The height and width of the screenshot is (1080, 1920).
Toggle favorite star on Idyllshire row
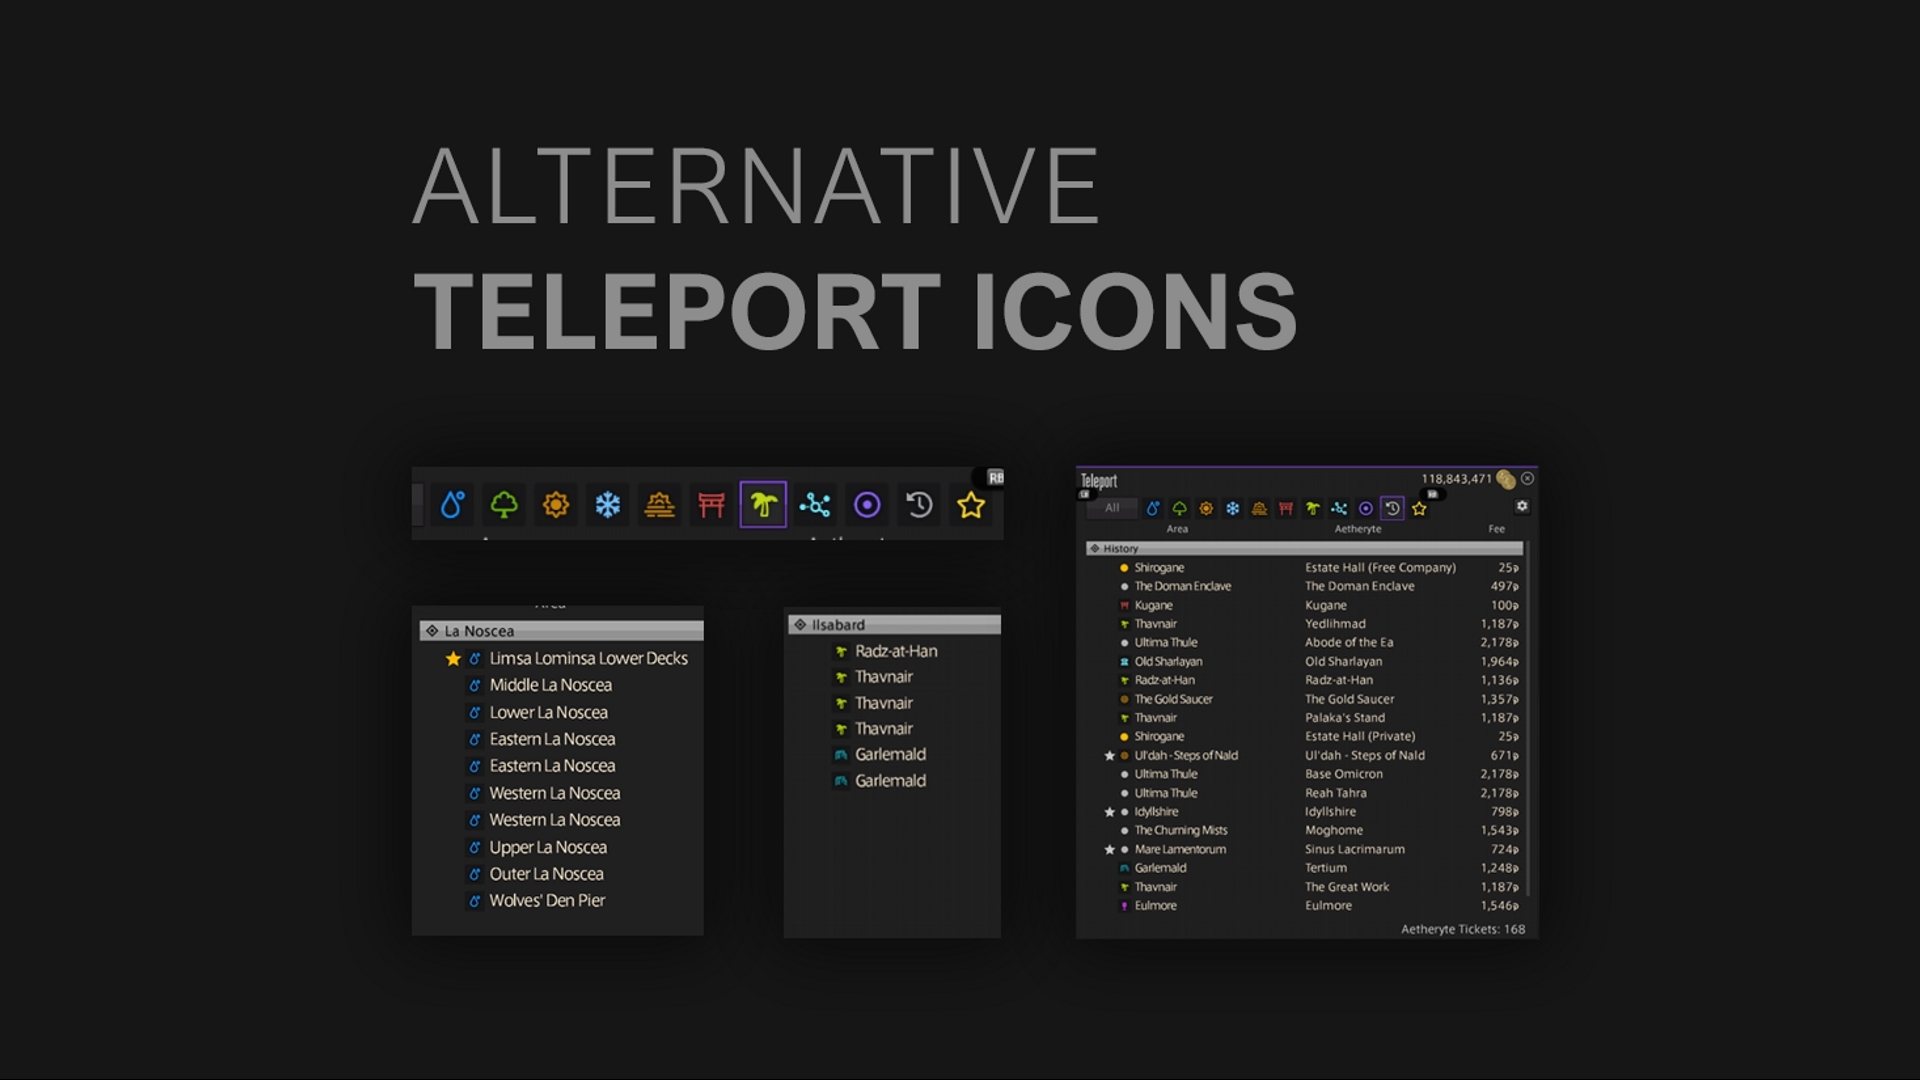(x=1109, y=811)
